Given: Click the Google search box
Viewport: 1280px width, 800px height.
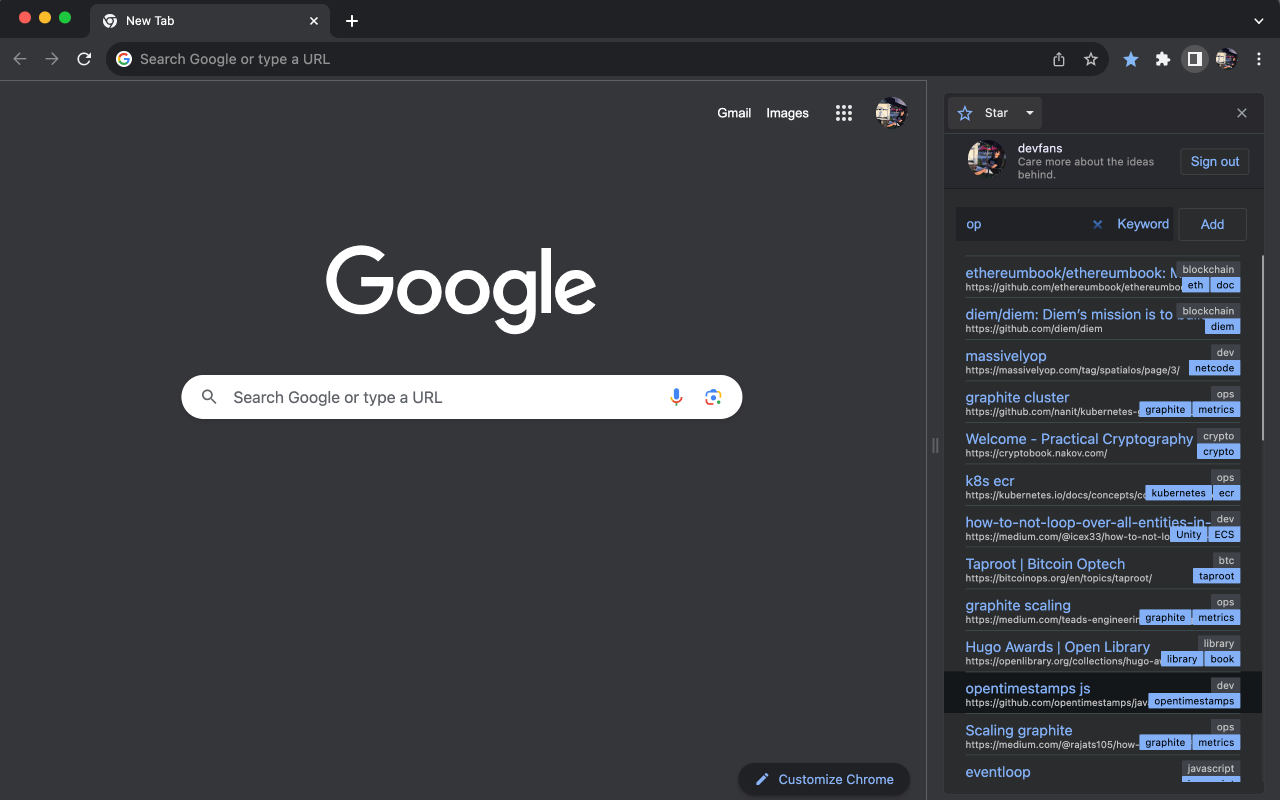Looking at the screenshot, I should click(462, 397).
